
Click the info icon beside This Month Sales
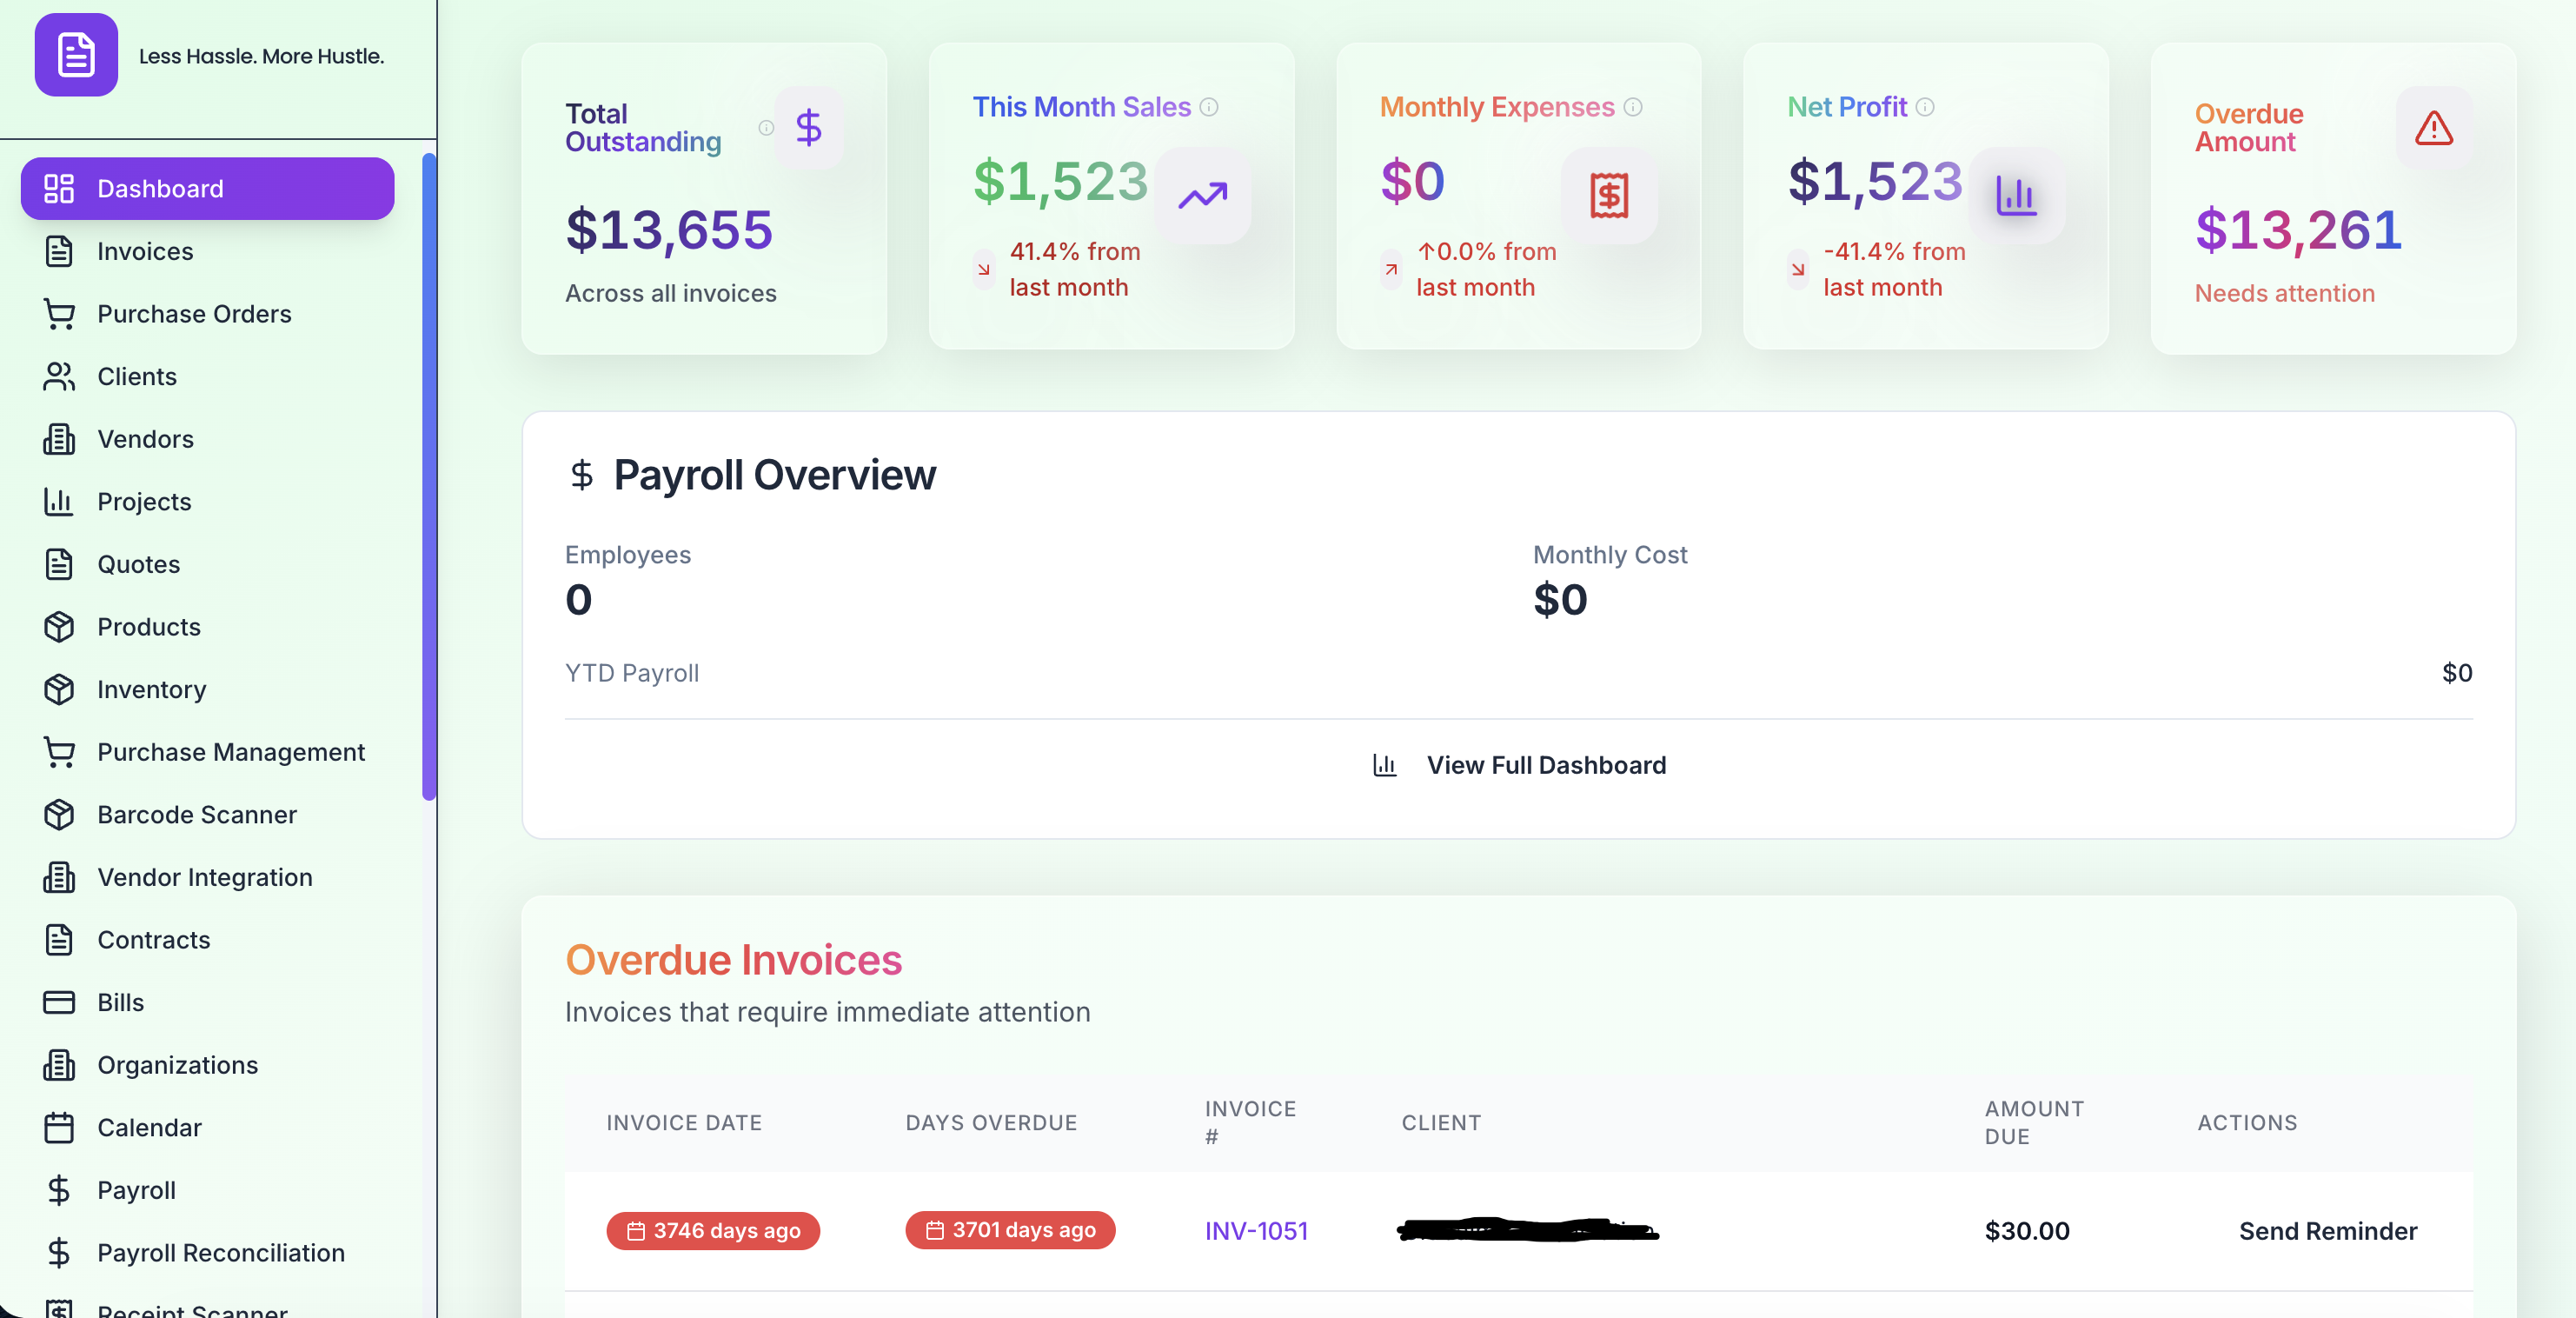pyautogui.click(x=1210, y=108)
